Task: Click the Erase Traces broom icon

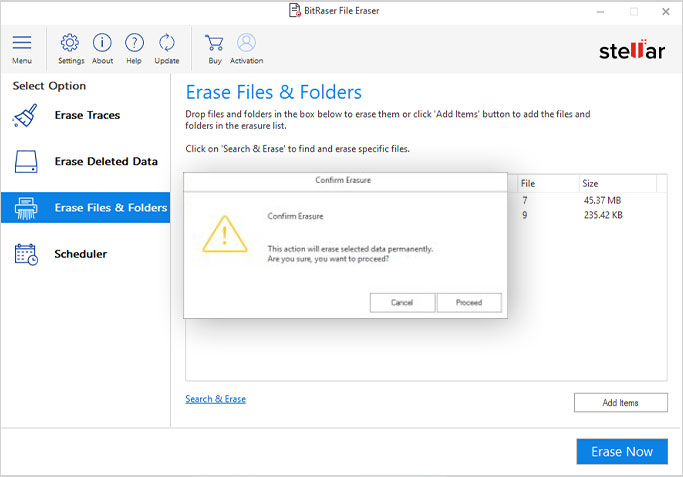Action: point(25,115)
